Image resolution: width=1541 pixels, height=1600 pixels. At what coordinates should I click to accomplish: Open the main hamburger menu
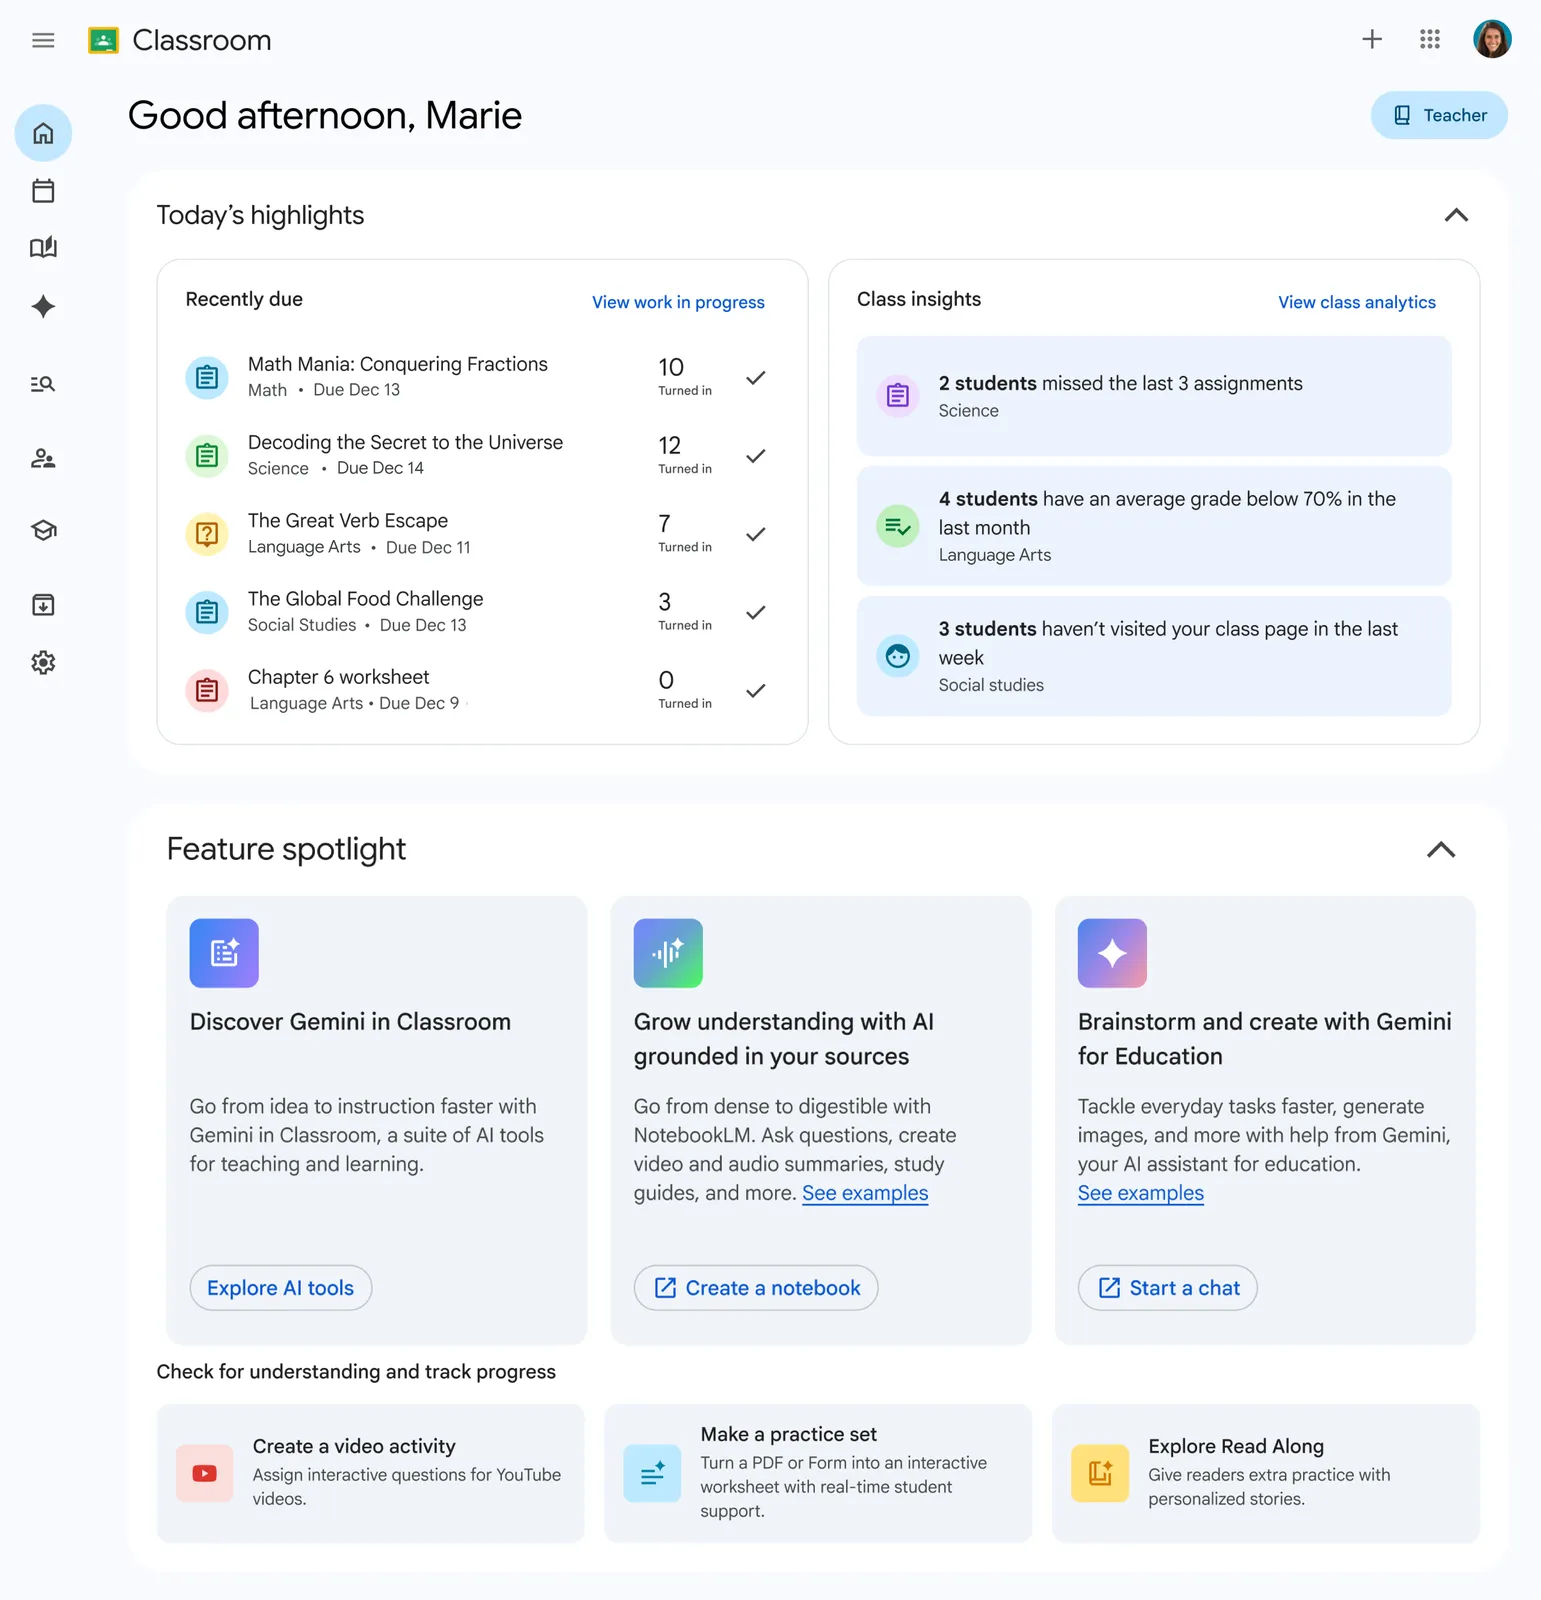pyautogui.click(x=43, y=40)
